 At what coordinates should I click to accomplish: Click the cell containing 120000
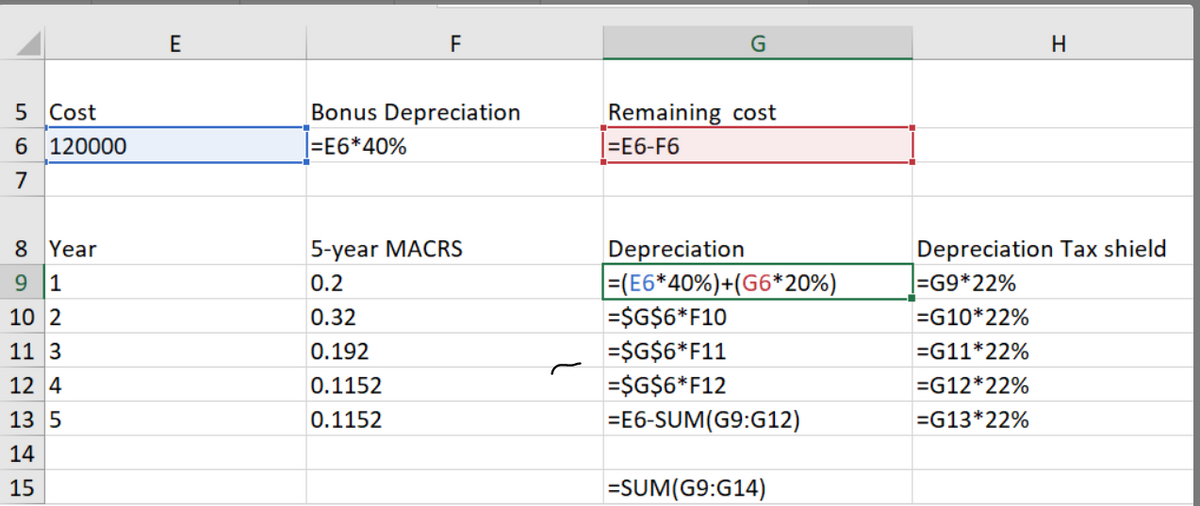click(174, 146)
